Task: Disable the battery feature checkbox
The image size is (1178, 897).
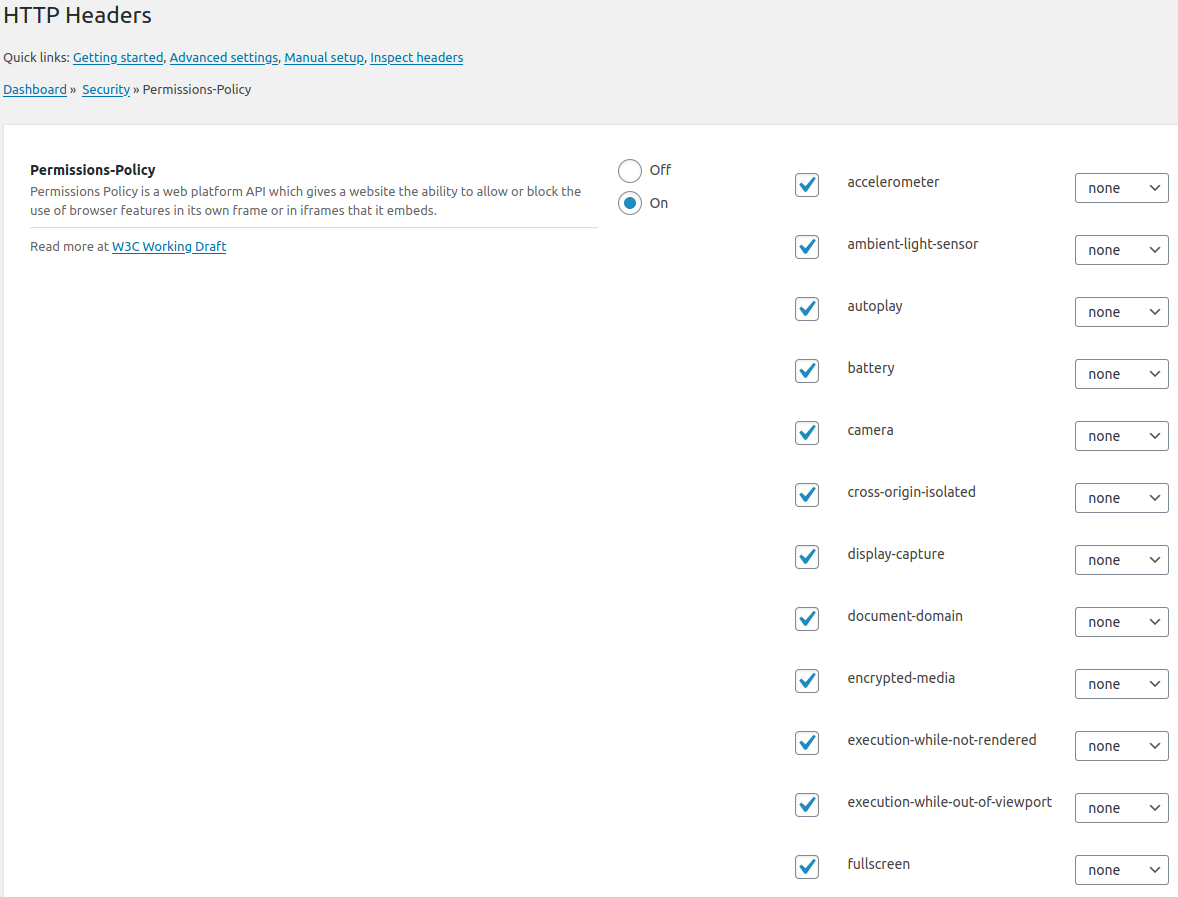Action: point(806,371)
